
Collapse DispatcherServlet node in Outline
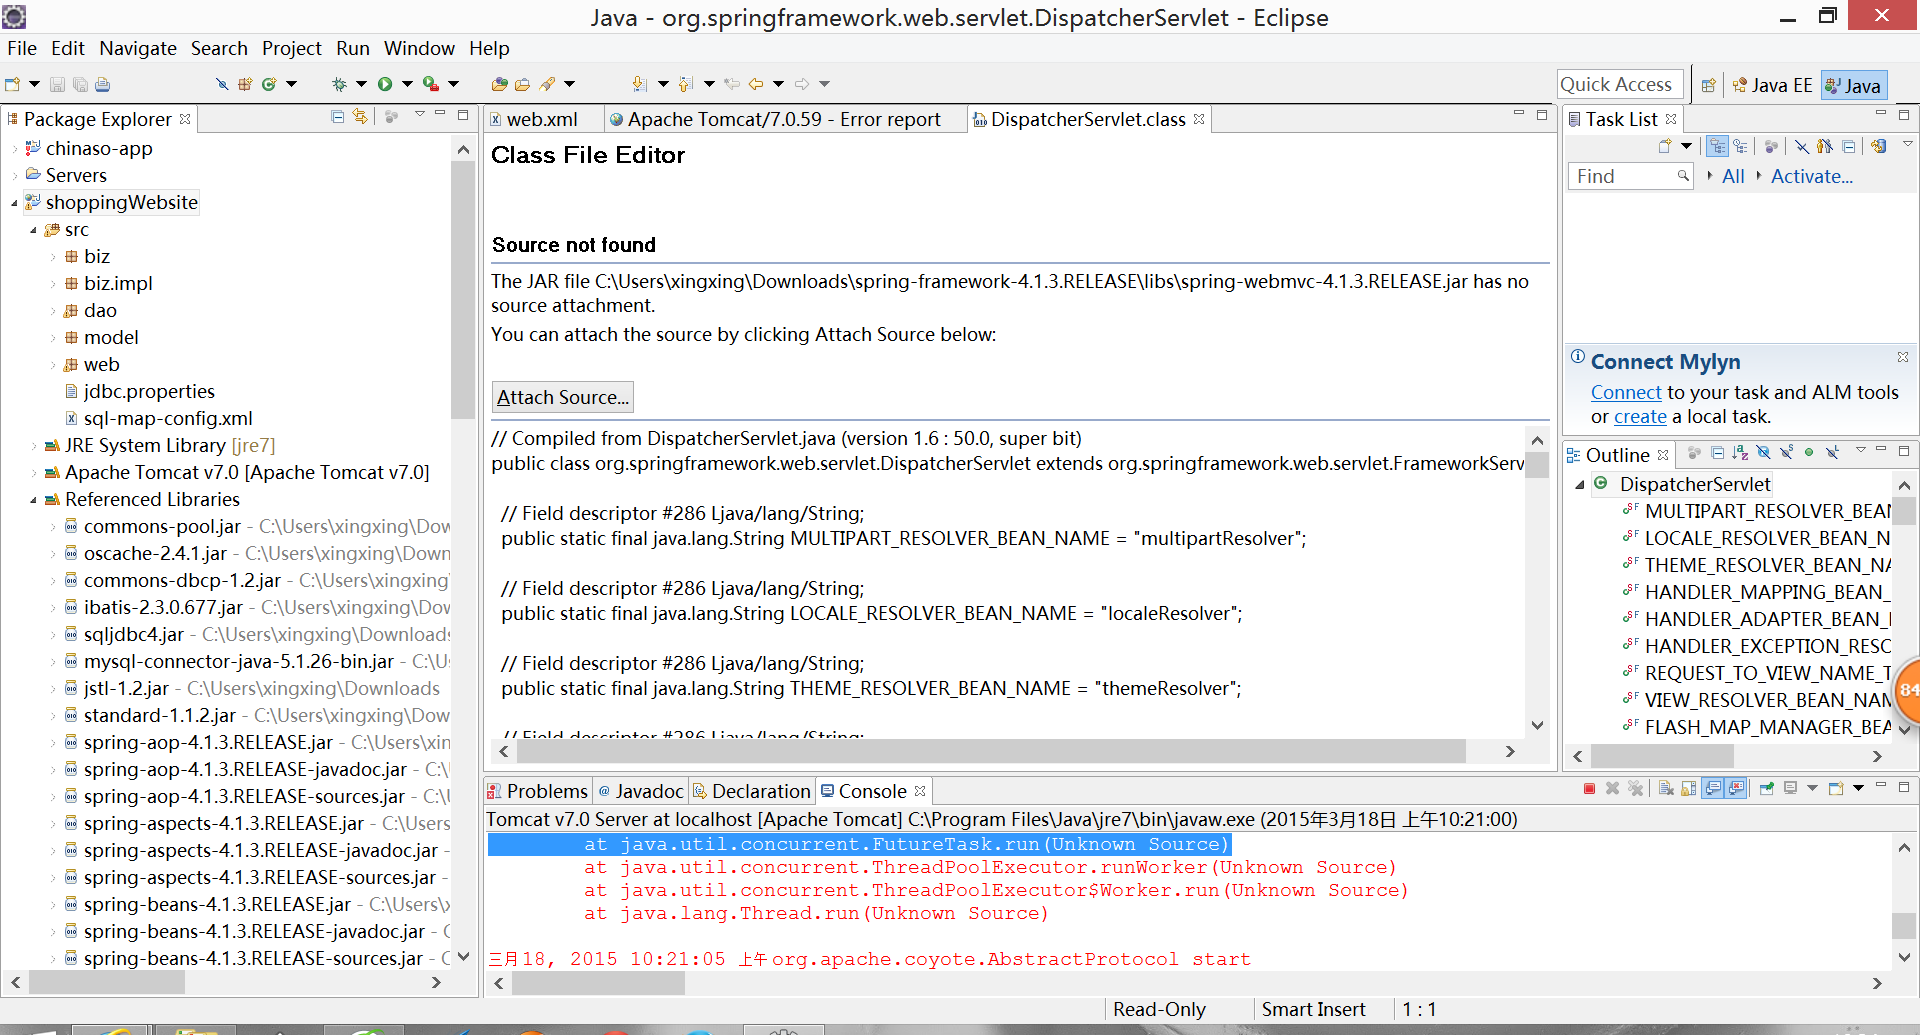(1580, 485)
